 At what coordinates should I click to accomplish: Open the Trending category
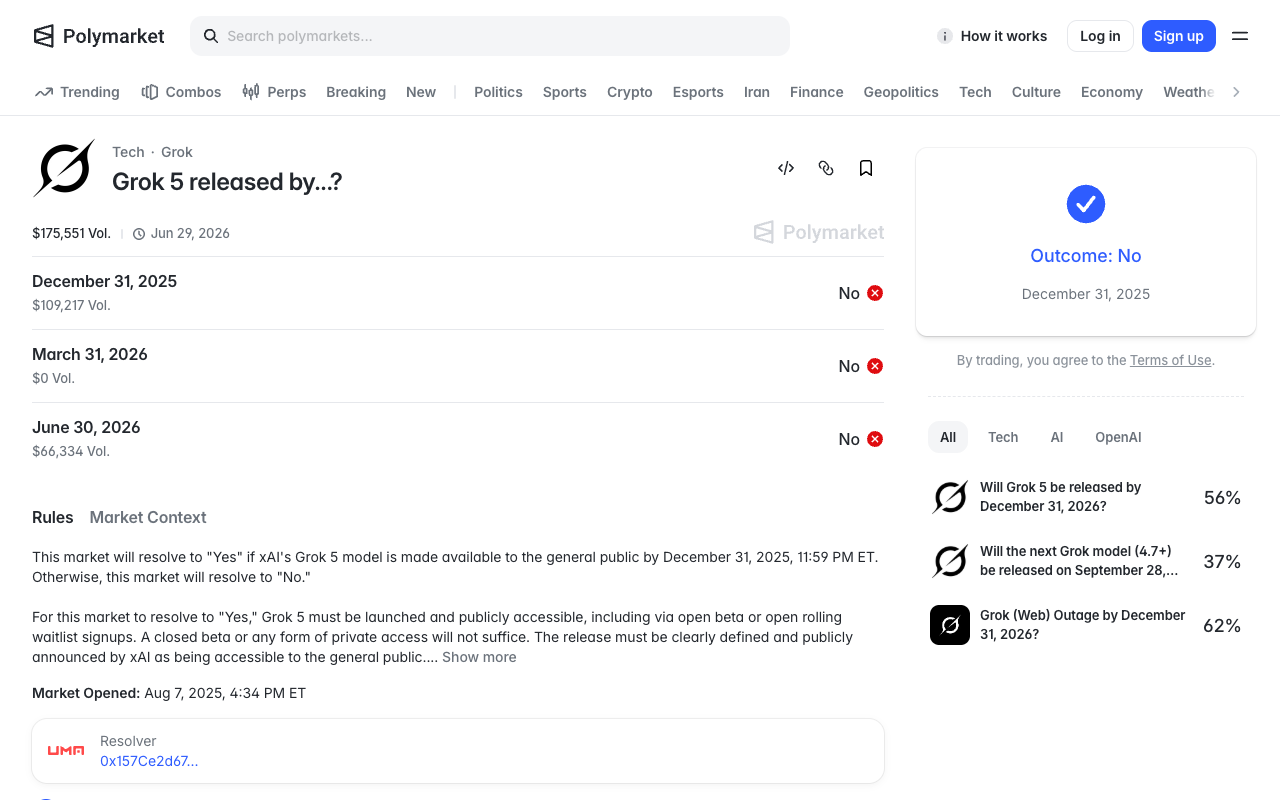point(77,92)
